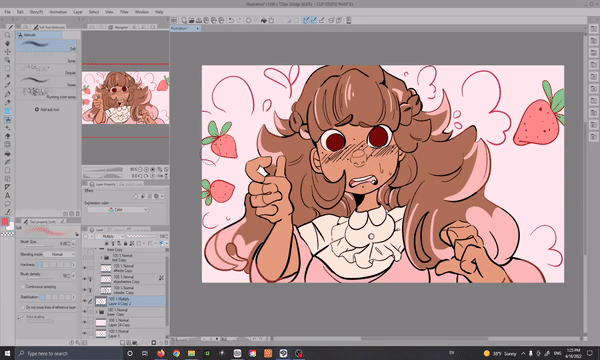Expand Stabilization options arrow

tap(73, 297)
